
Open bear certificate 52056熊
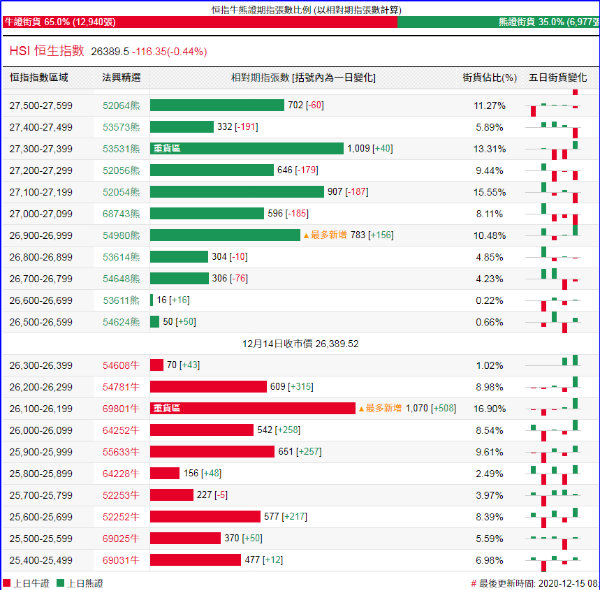tap(121, 170)
